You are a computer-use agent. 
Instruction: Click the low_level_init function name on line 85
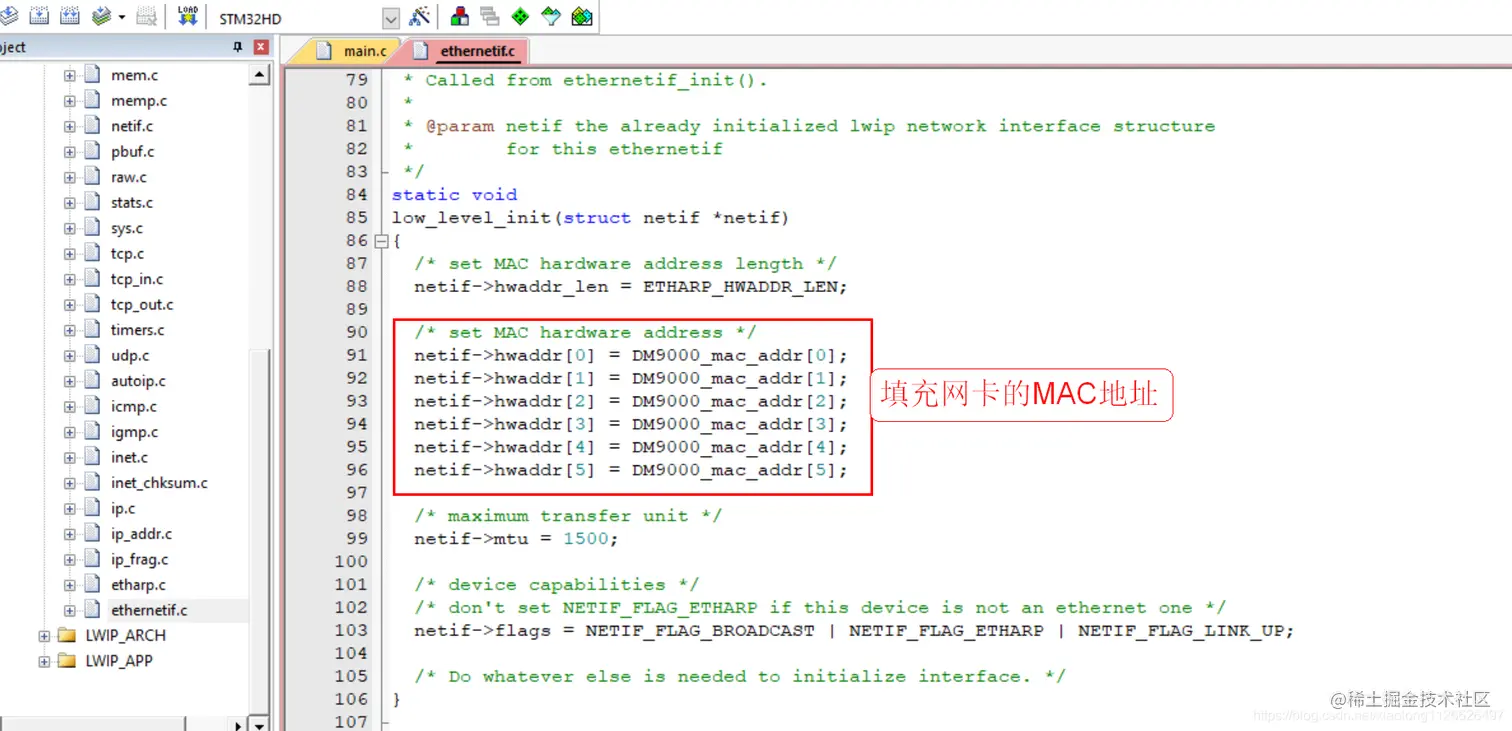click(472, 218)
